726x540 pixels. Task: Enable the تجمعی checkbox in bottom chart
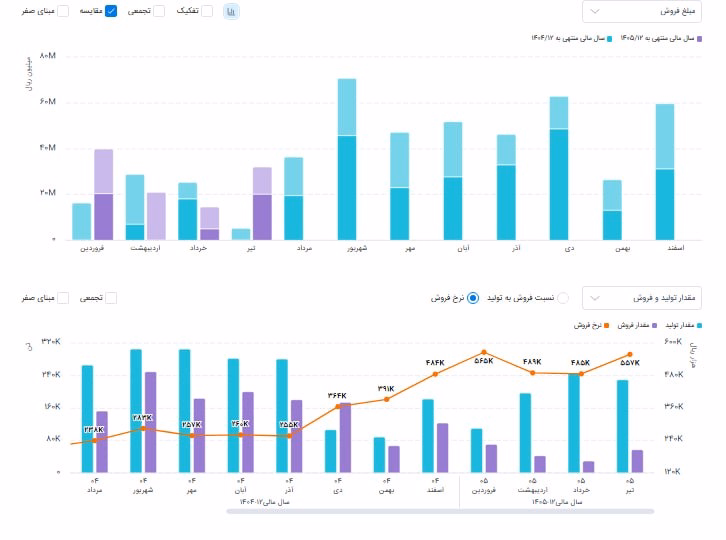111,298
